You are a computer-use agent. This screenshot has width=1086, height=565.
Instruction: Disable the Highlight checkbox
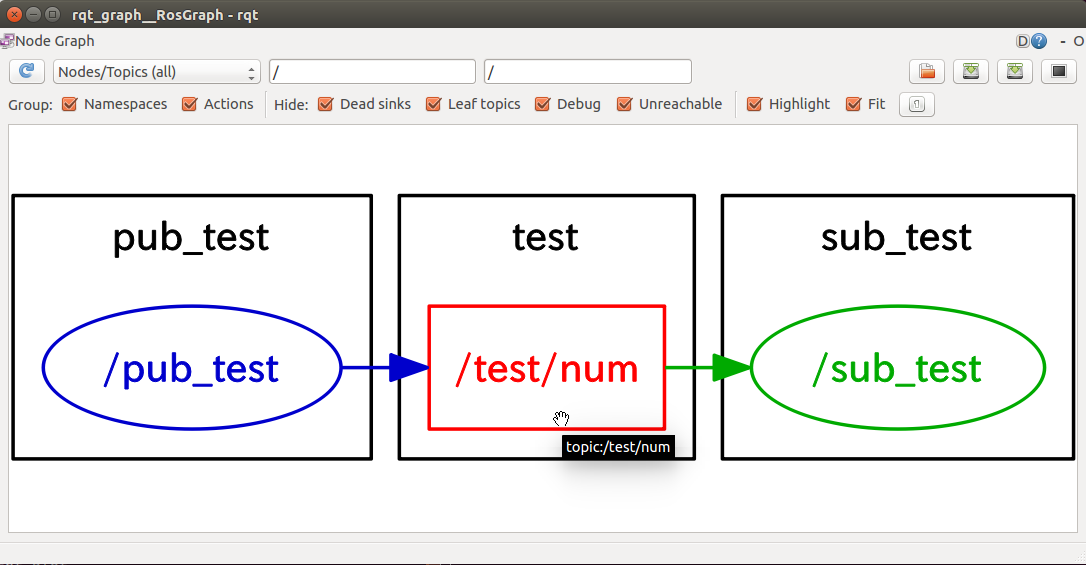point(755,104)
